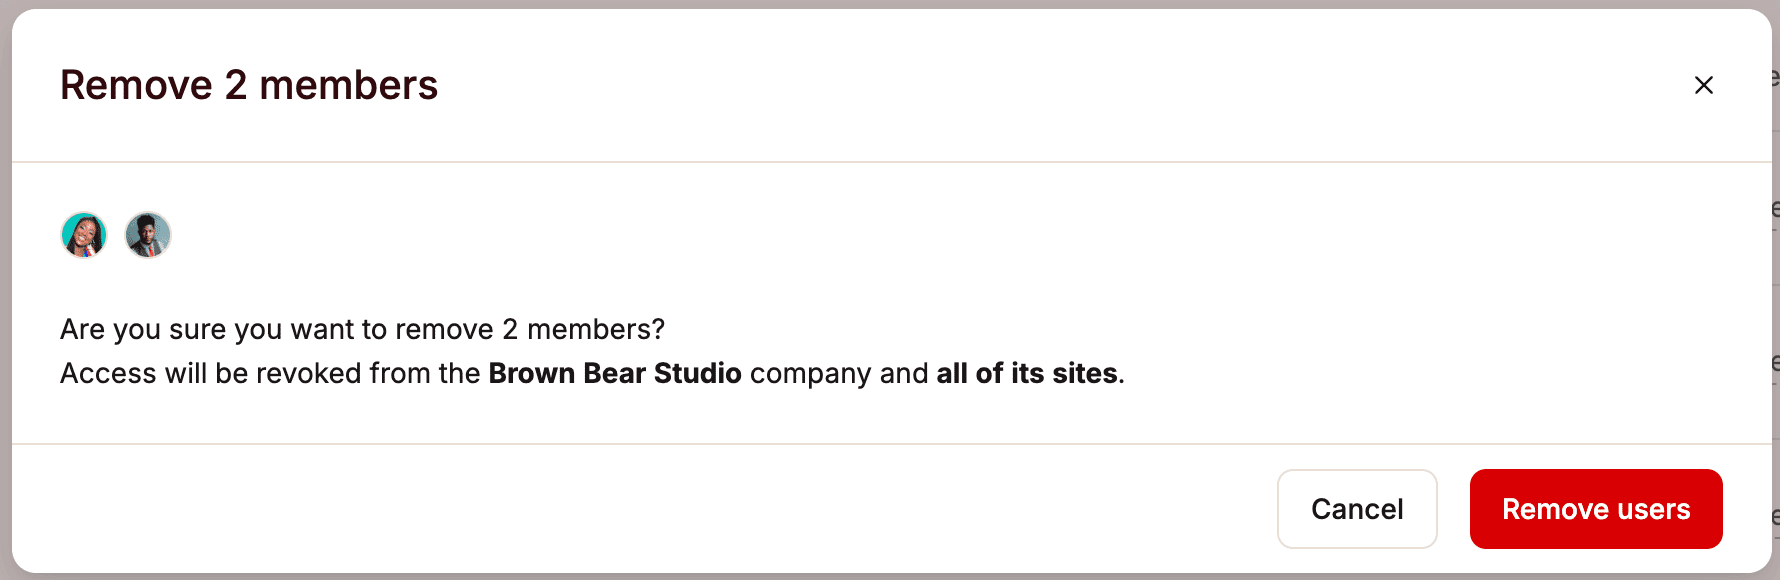This screenshot has width=1780, height=580.
Task: Confirm removal with Remove users
Action: coord(1595,509)
